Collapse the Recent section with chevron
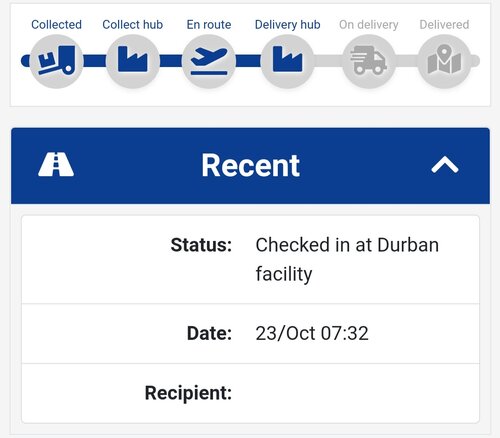This screenshot has height=438, width=500. [445, 165]
